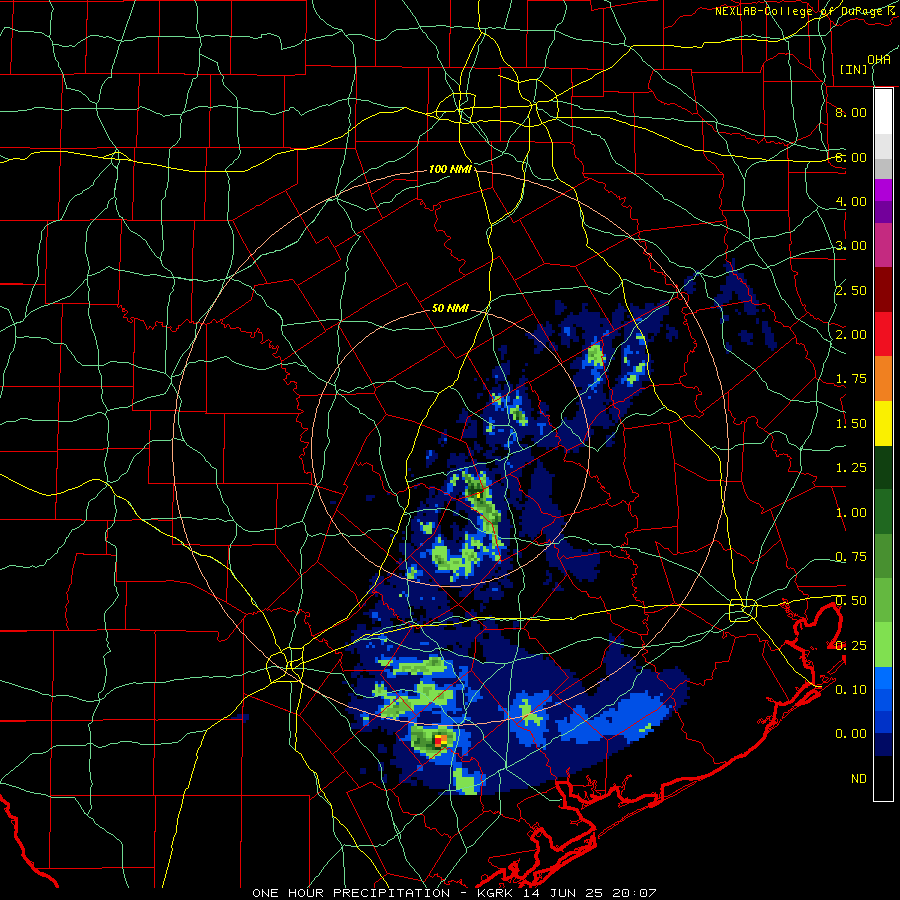
Task: Click the 0.10 legend value label
Action: coord(851,690)
